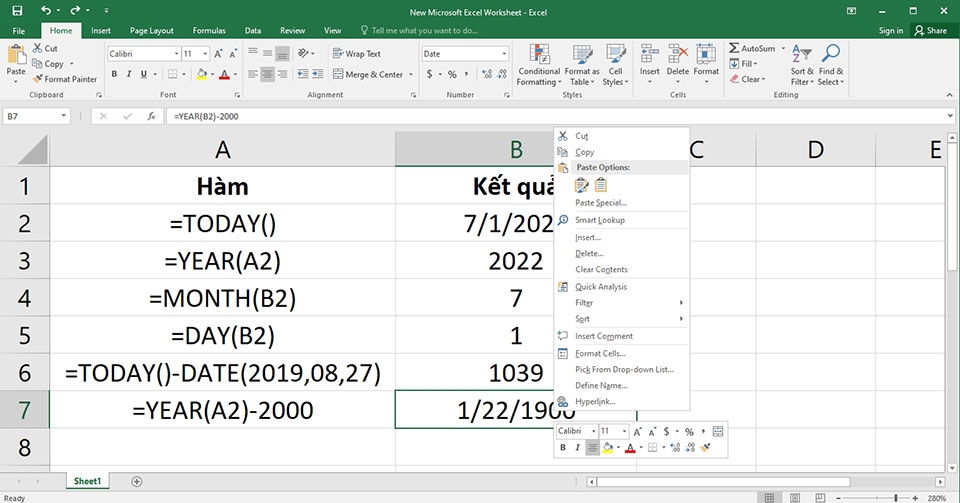This screenshot has height=503, width=960.
Task: Click the zoom slider handle
Action: 895,498
